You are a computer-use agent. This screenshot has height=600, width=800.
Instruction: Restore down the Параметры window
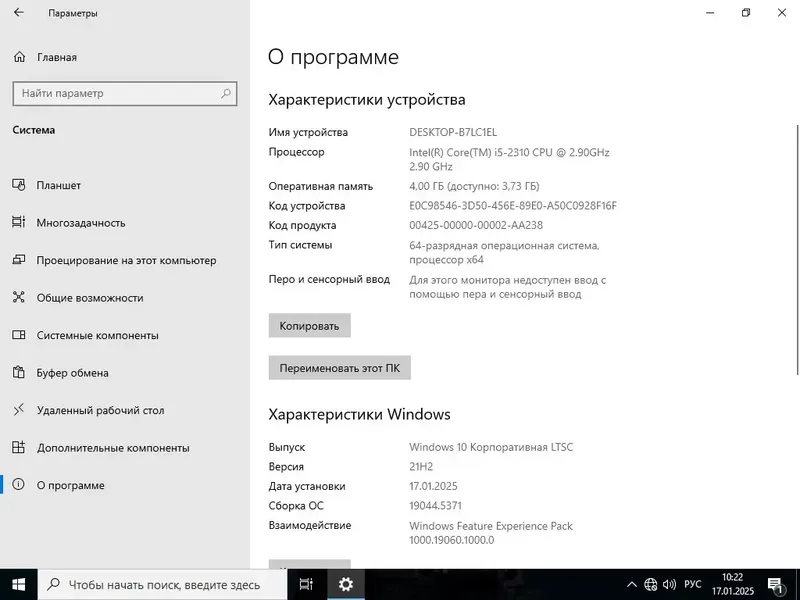746,13
